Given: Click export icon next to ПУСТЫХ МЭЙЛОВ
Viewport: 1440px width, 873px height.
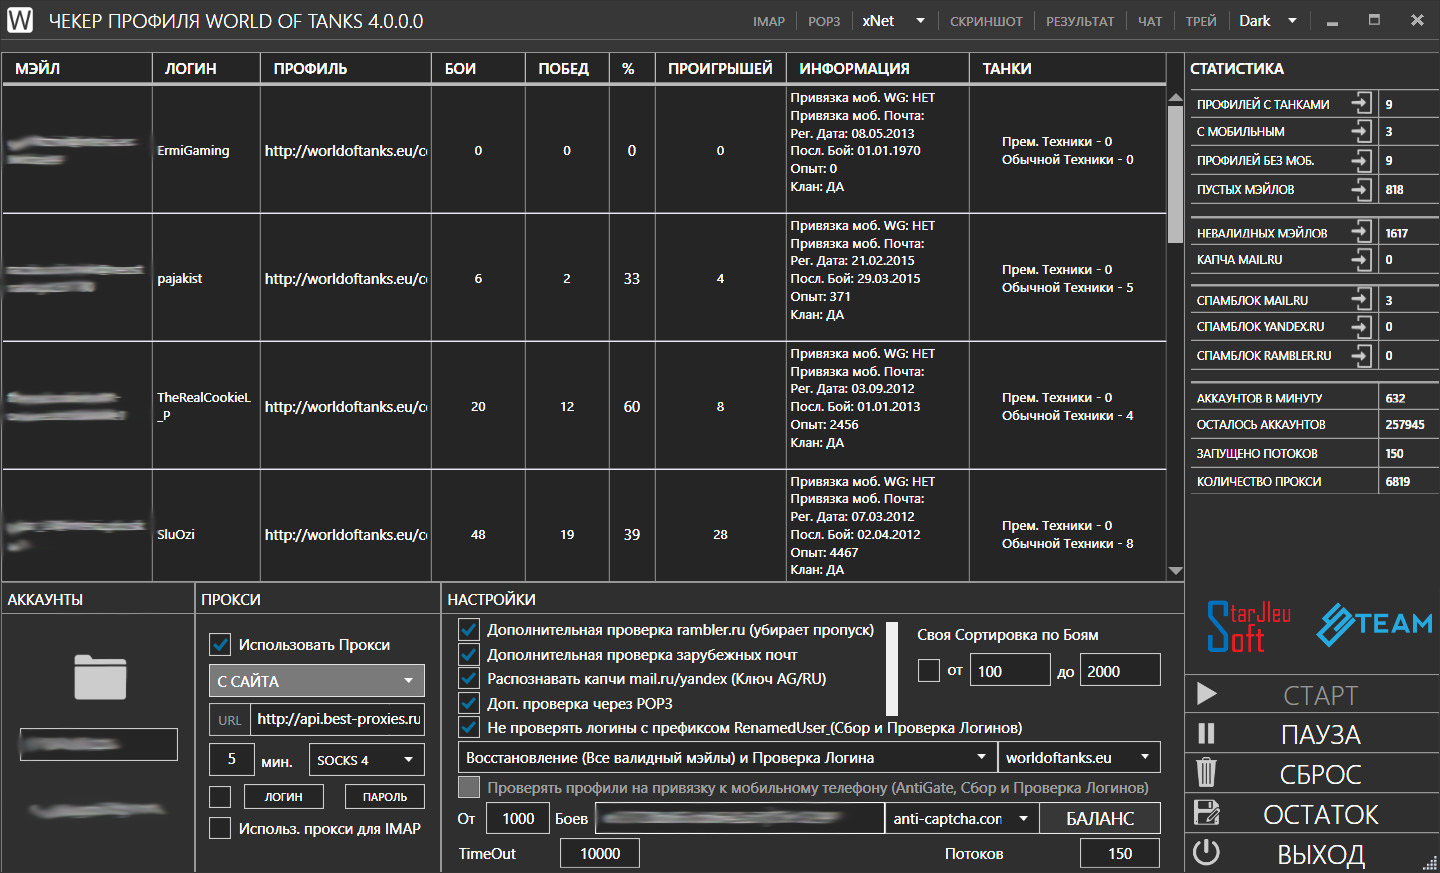Looking at the screenshot, I should [x=1361, y=189].
